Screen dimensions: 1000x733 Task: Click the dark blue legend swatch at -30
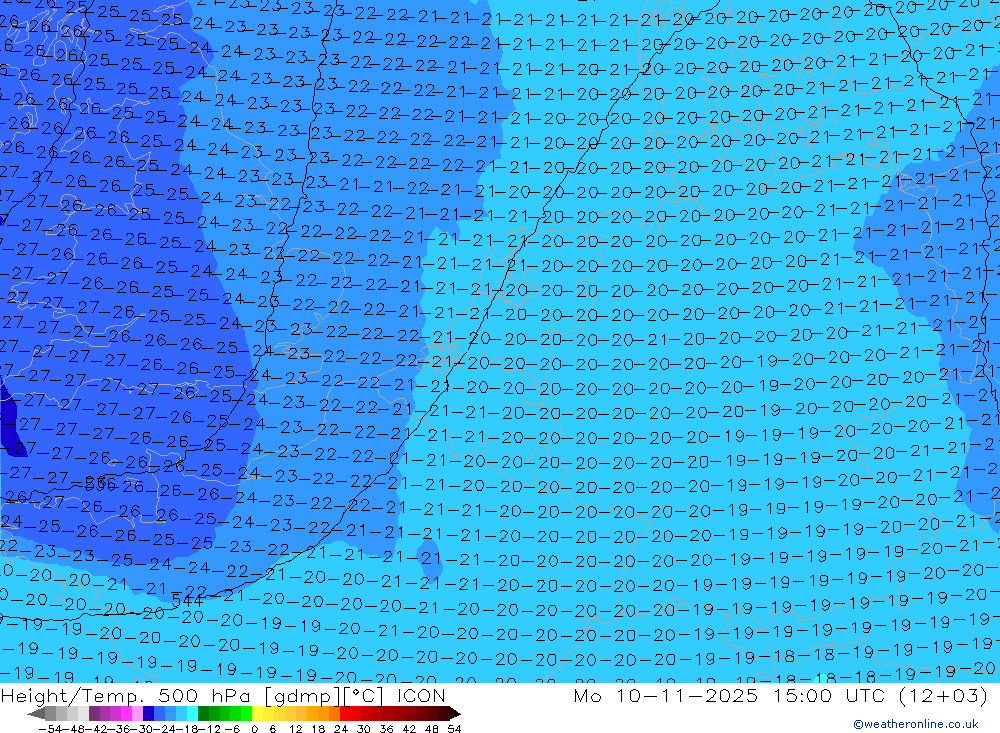[x=148, y=713]
